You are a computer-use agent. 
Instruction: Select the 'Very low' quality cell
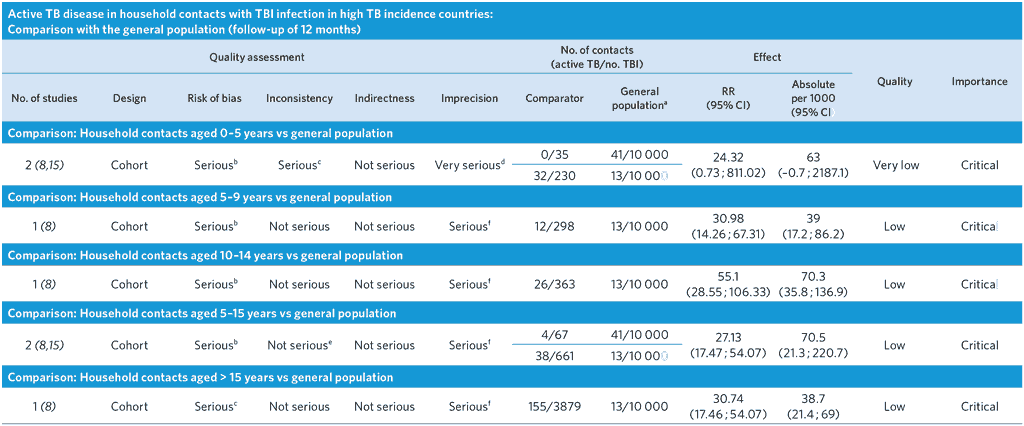pos(895,165)
